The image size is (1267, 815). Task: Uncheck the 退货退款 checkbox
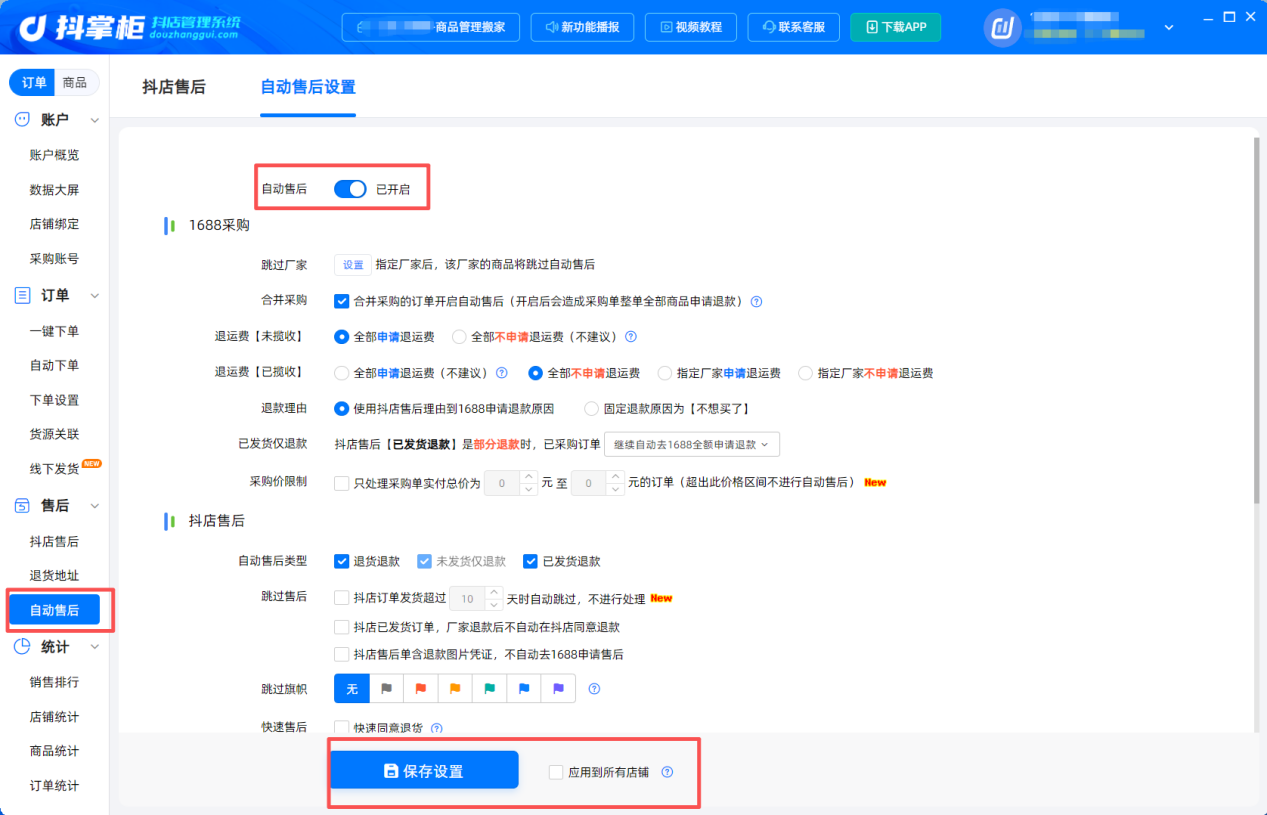(342, 561)
